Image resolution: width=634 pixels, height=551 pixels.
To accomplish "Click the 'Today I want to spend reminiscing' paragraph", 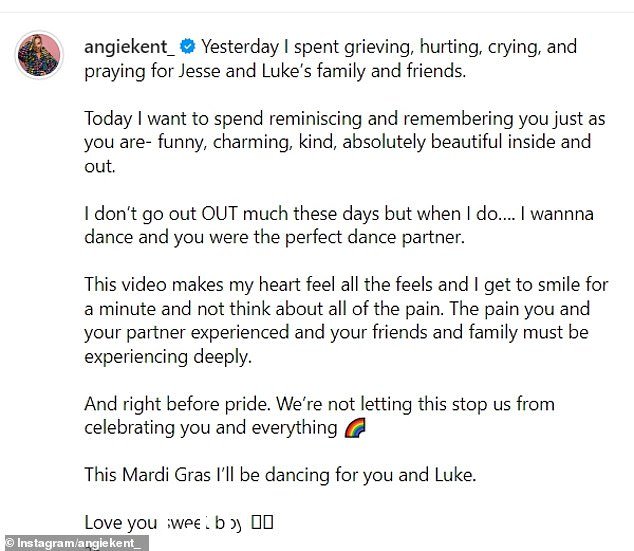I will (x=345, y=142).
